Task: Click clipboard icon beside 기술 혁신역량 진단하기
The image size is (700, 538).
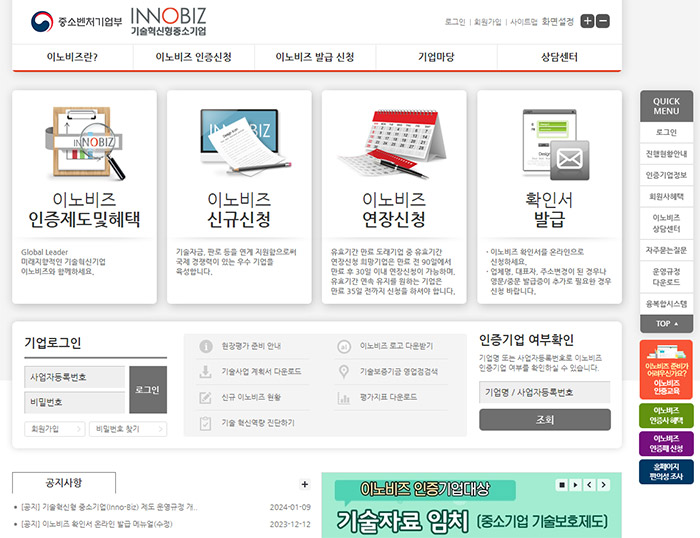Action: click(205, 423)
